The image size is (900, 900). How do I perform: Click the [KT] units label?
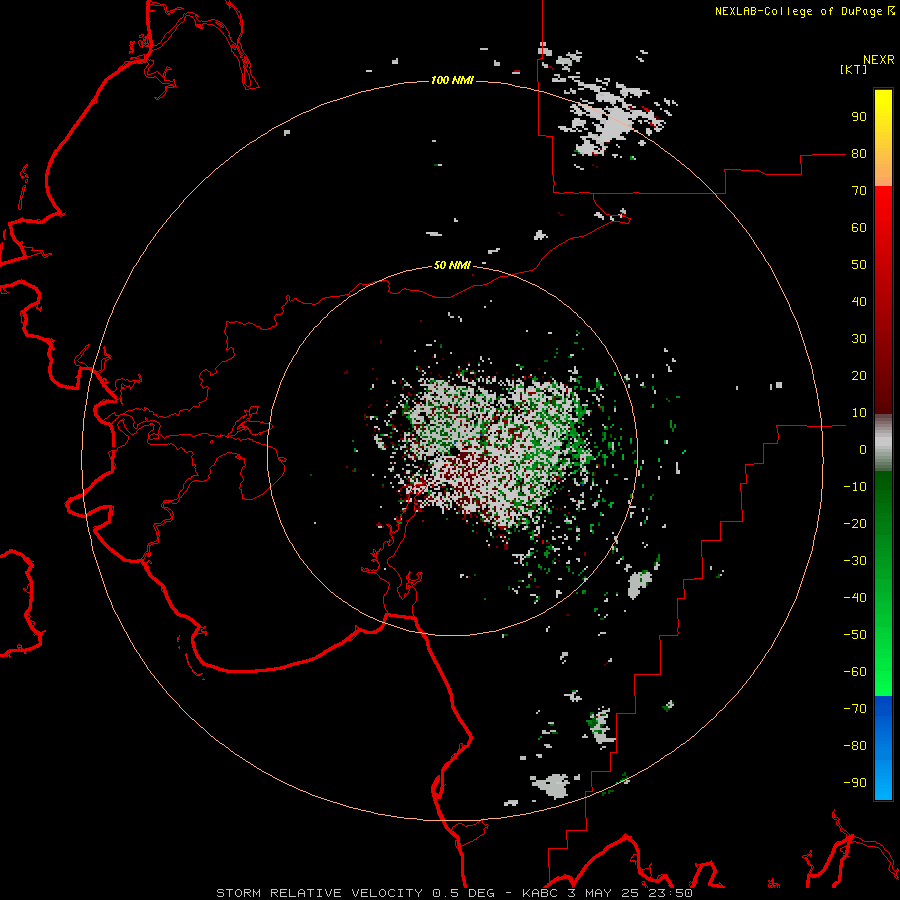[854, 69]
